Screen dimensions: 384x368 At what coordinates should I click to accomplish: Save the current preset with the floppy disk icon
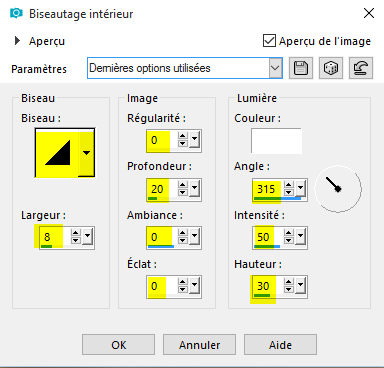click(x=301, y=68)
